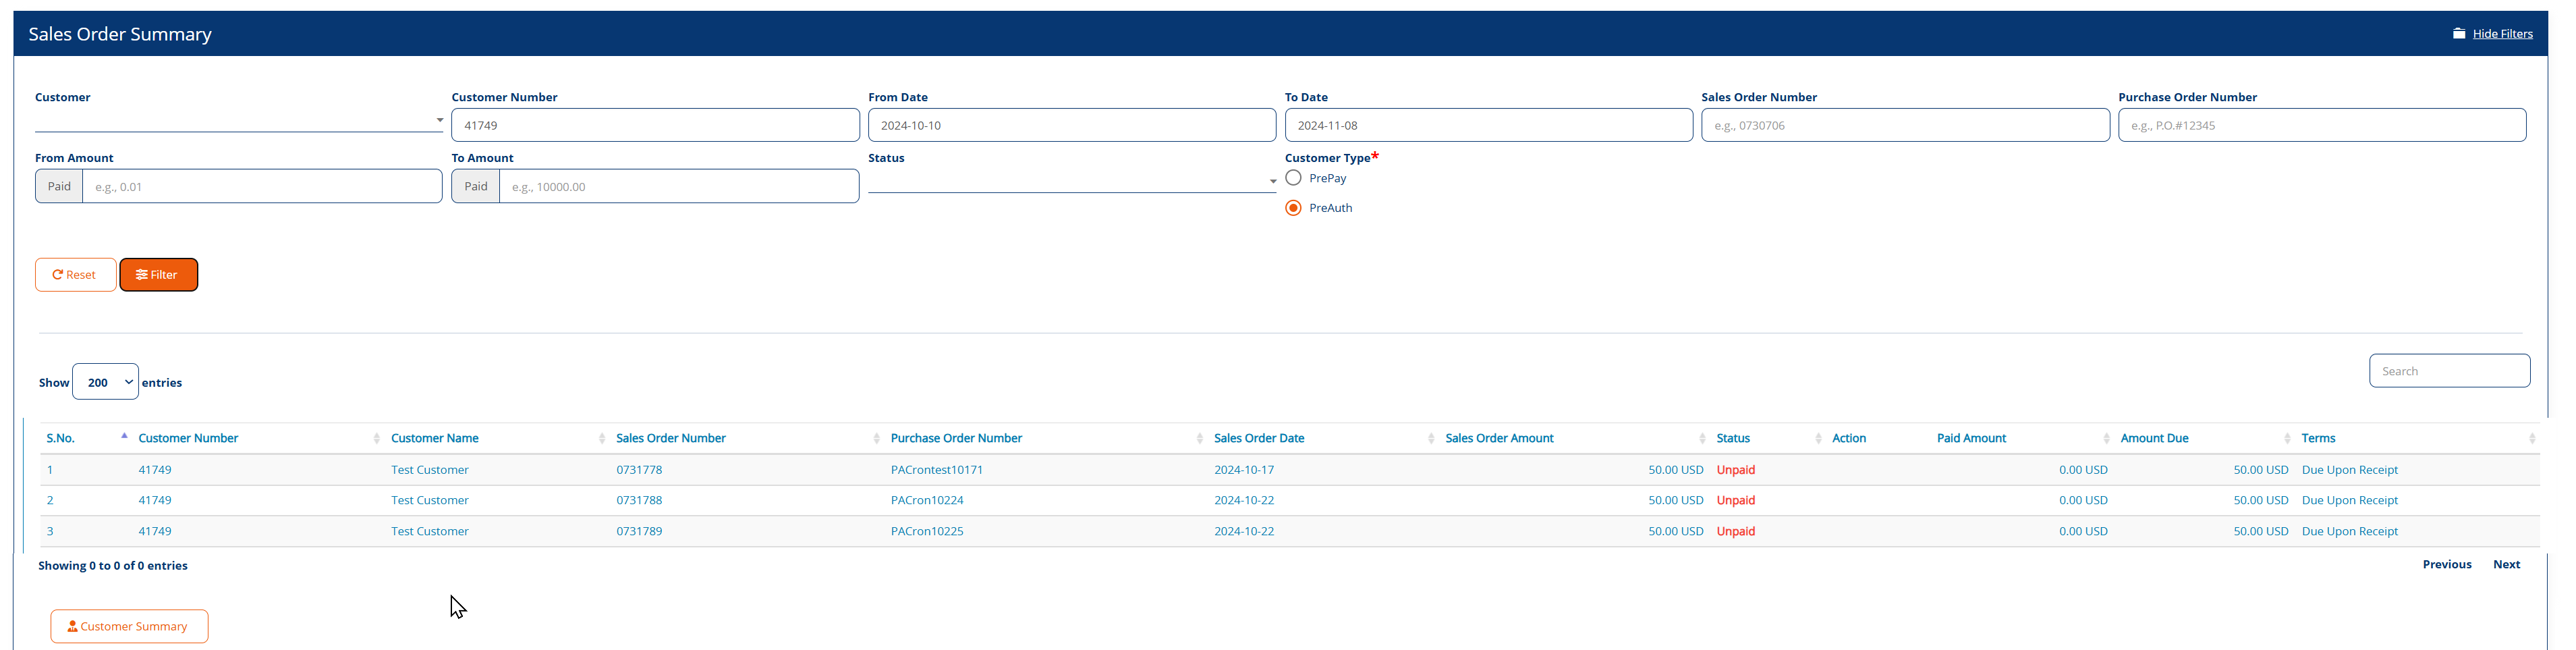
Task: Sort by Amount Due sort icon
Action: [2287, 439]
